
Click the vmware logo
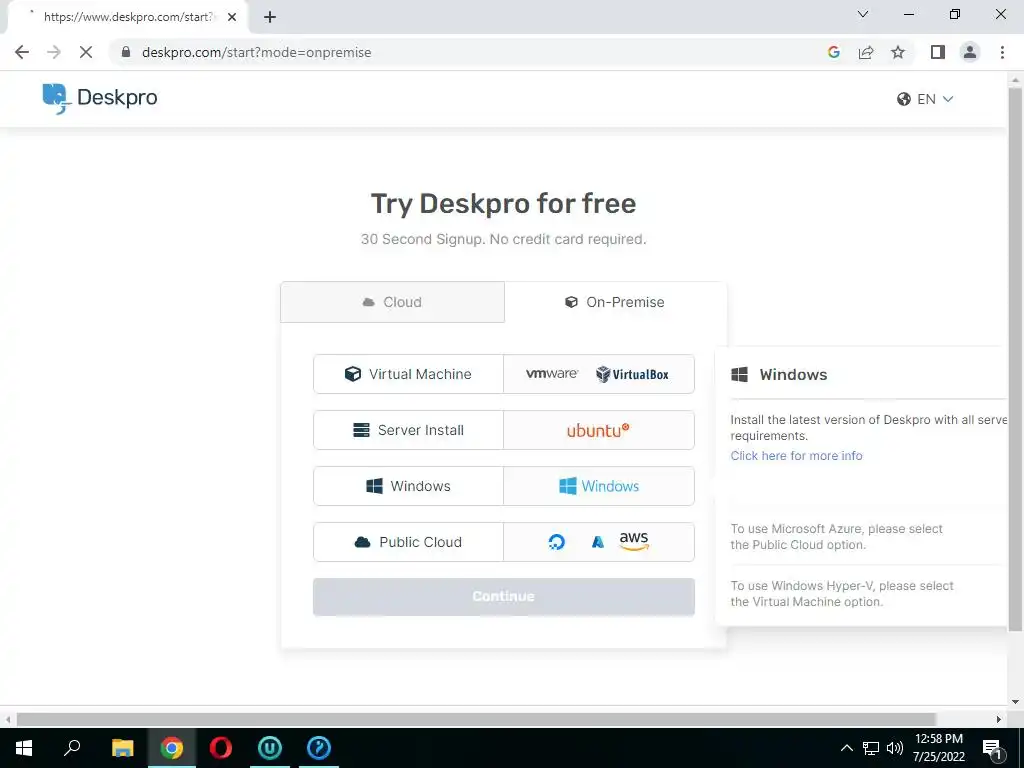click(x=552, y=374)
